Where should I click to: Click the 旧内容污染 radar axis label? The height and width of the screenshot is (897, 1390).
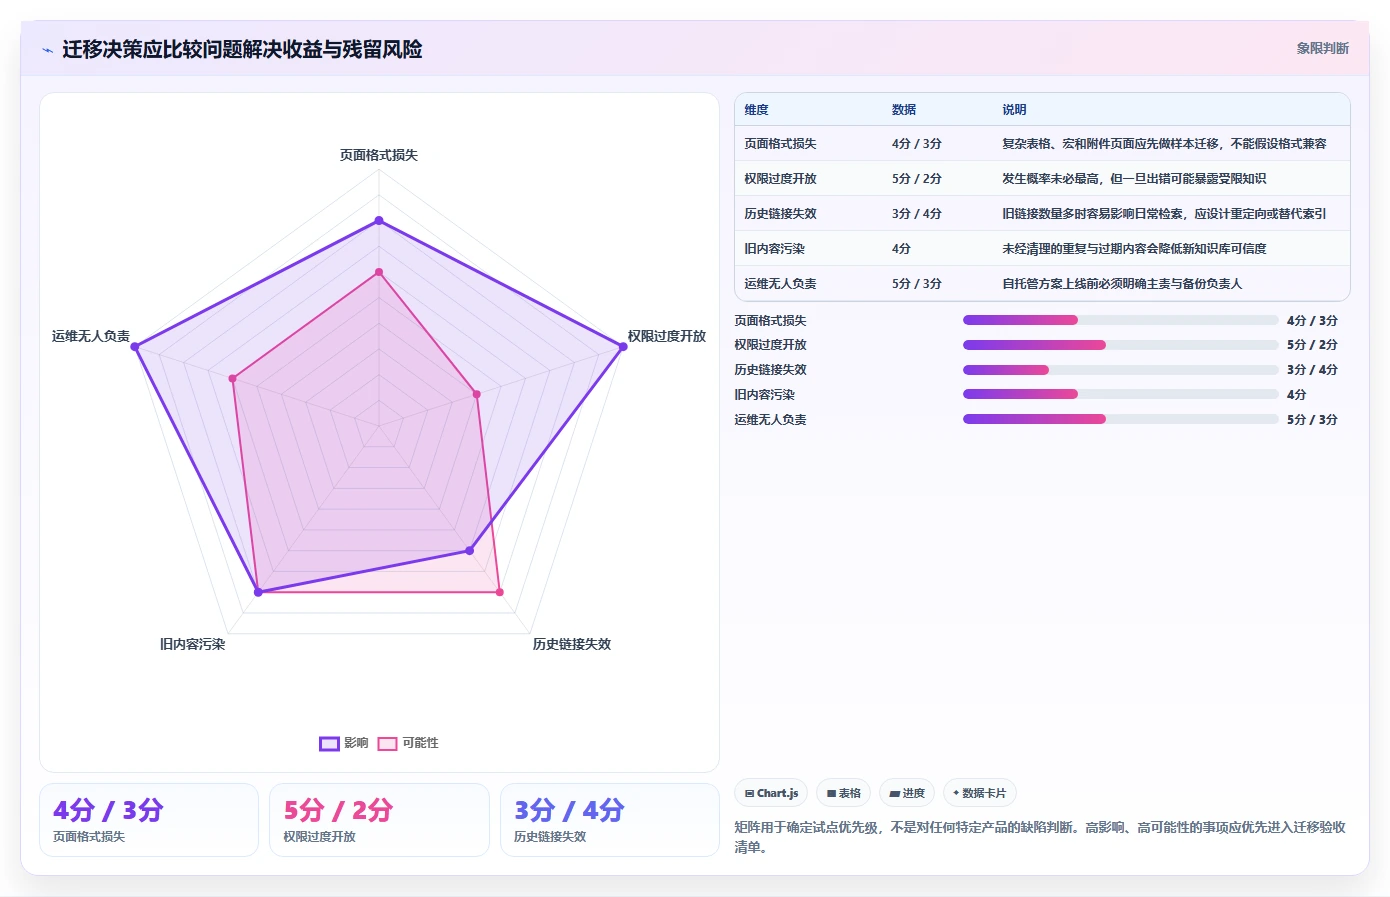click(193, 644)
